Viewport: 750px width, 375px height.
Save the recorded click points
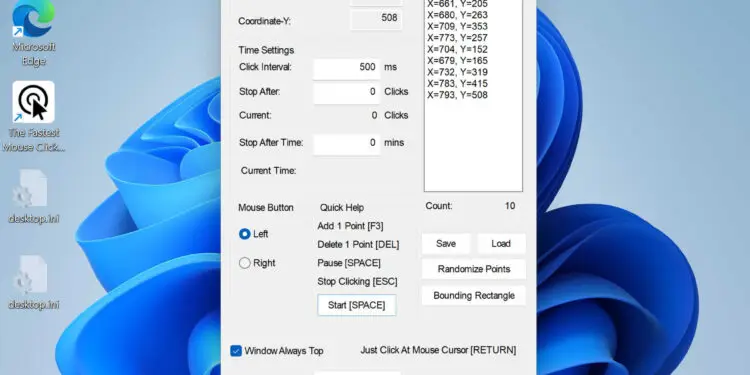click(x=446, y=243)
